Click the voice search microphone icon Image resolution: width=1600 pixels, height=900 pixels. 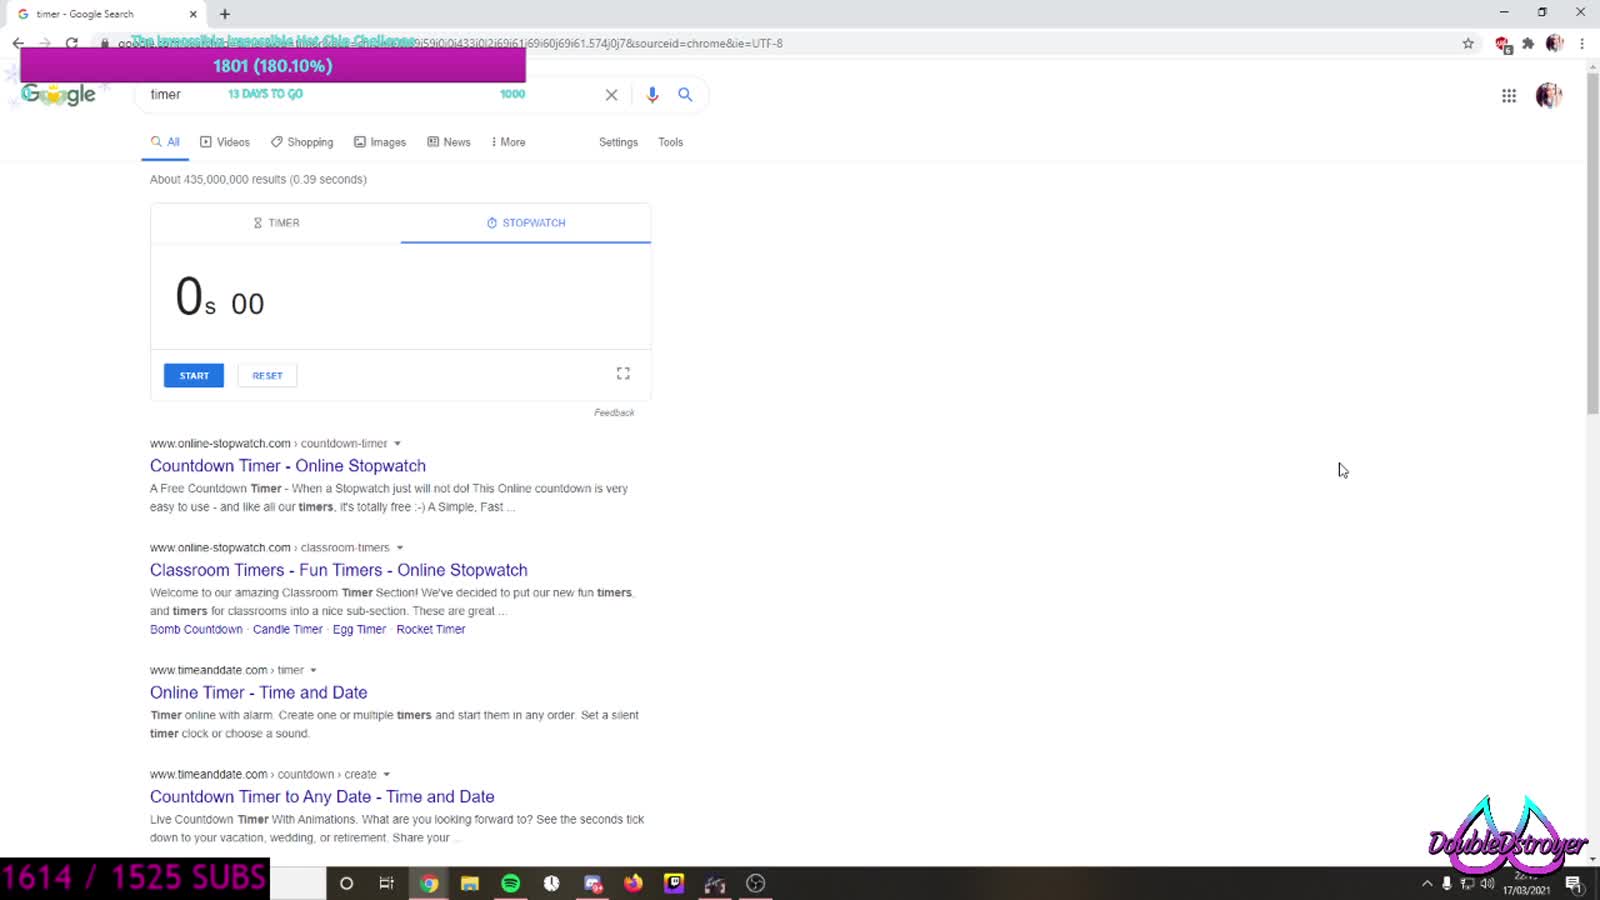pos(652,94)
